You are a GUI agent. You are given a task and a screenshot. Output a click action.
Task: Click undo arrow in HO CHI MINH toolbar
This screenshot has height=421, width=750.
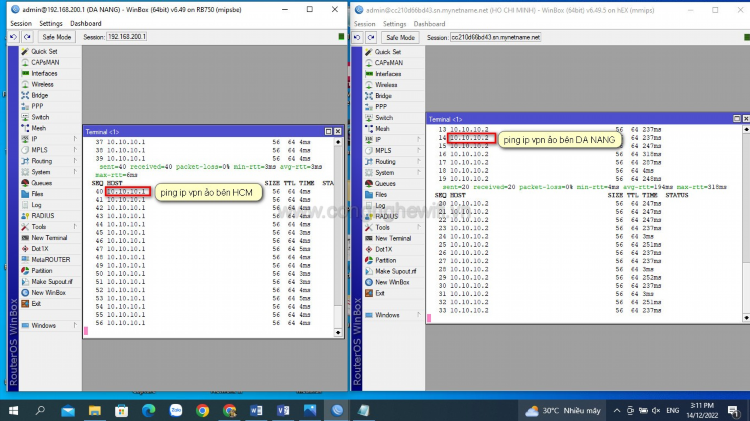coord(357,37)
